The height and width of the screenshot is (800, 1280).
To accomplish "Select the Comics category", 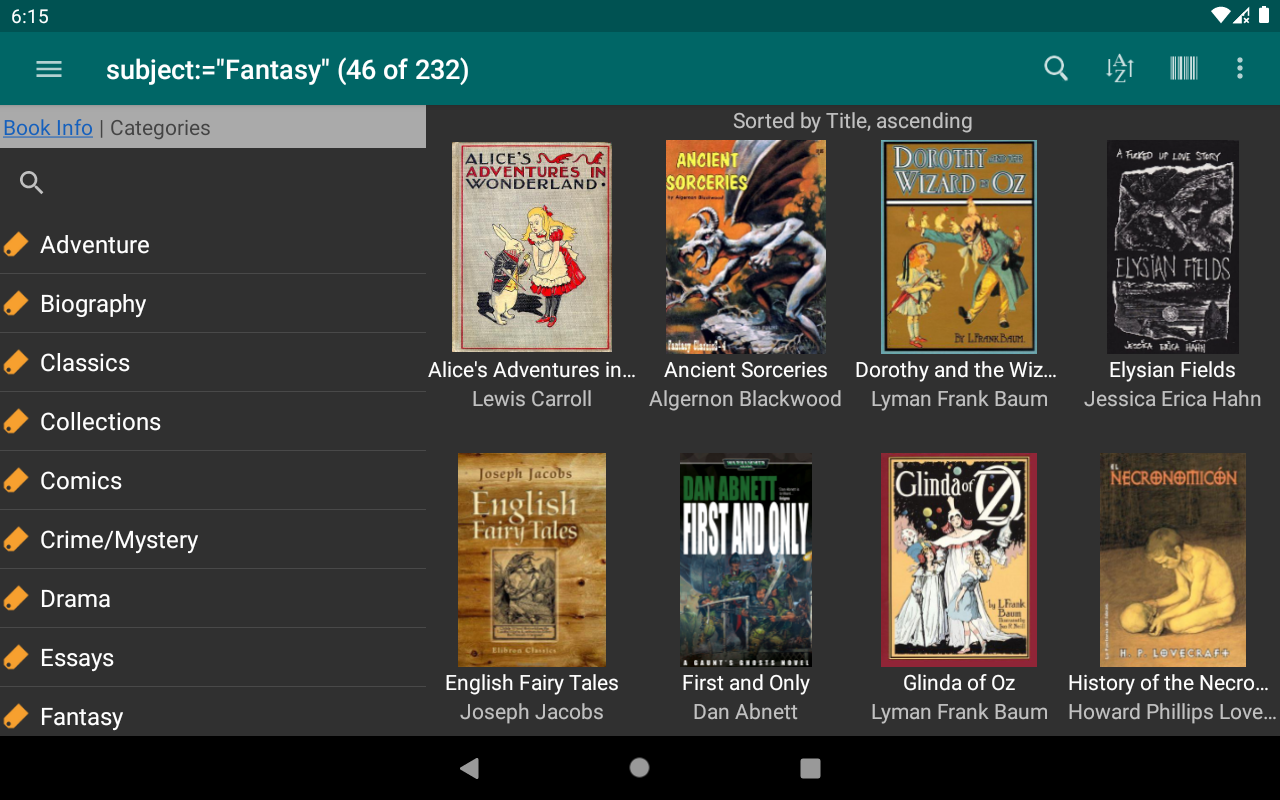I will [81, 480].
